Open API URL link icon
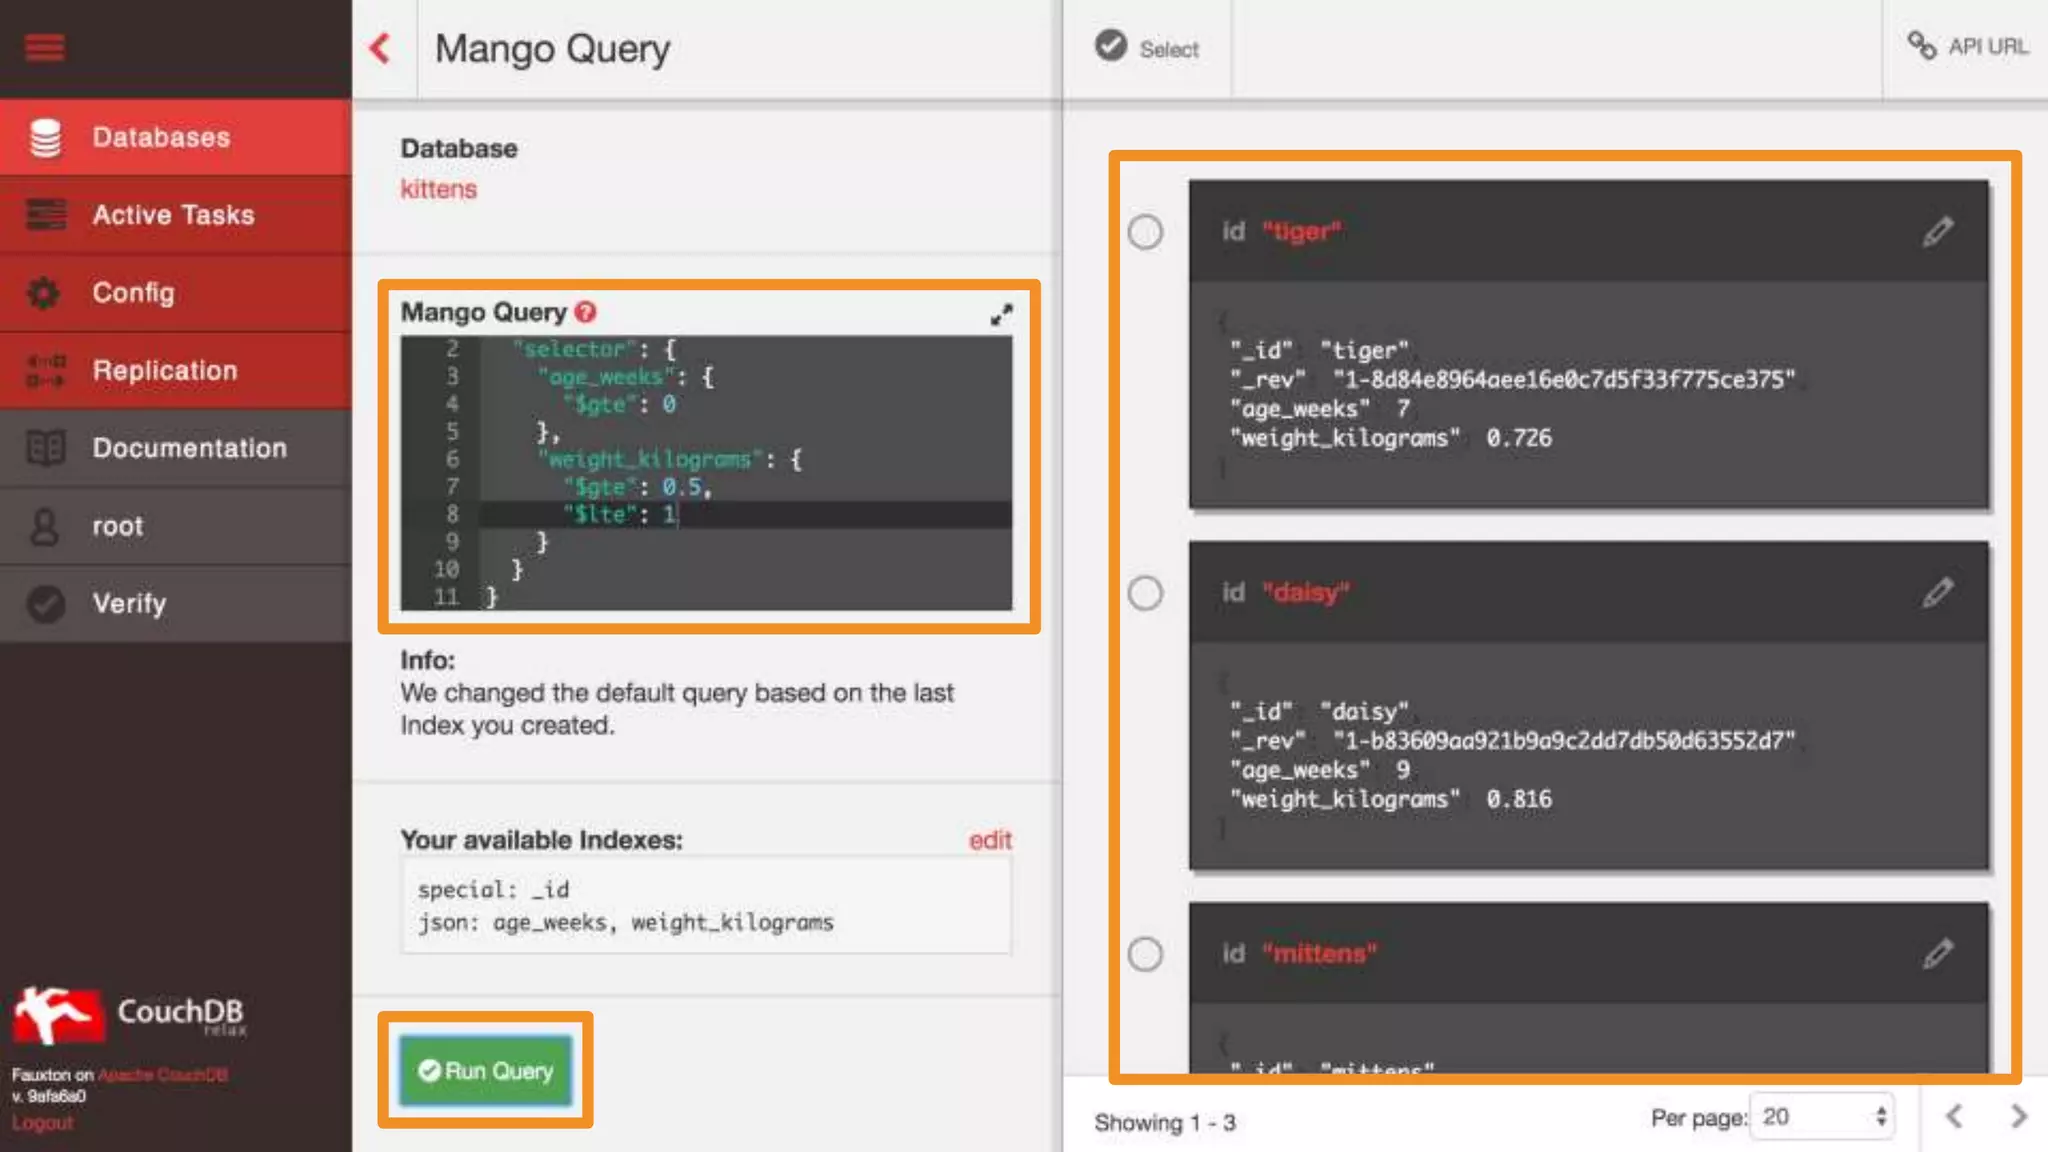 coord(1921,46)
